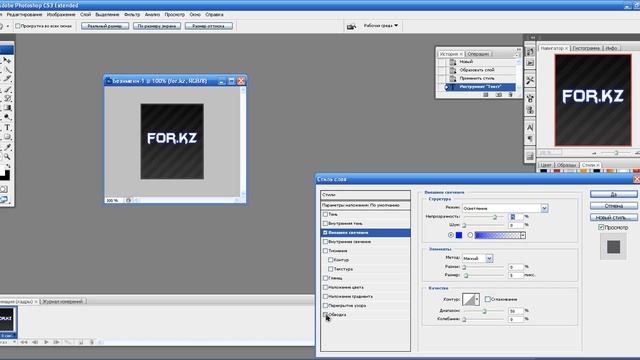Click the play button in Animation panel
This screenshot has height=360, width=640.
coord(46,342)
